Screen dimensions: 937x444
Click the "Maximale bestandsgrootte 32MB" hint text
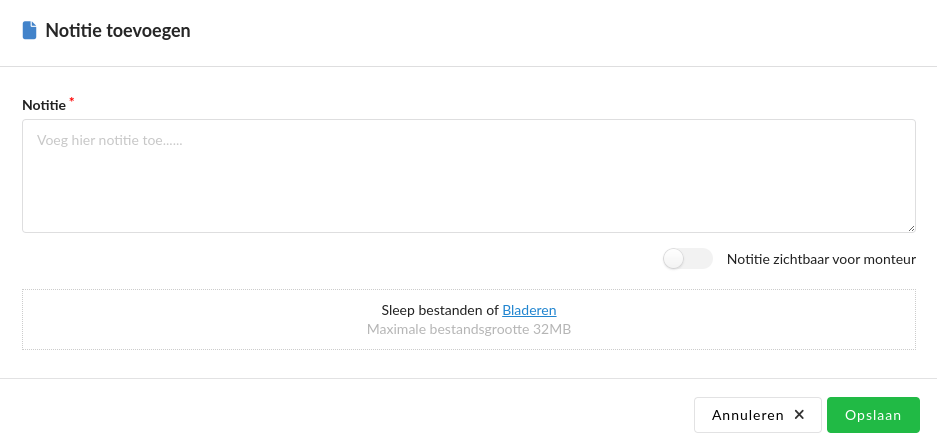(x=468, y=329)
